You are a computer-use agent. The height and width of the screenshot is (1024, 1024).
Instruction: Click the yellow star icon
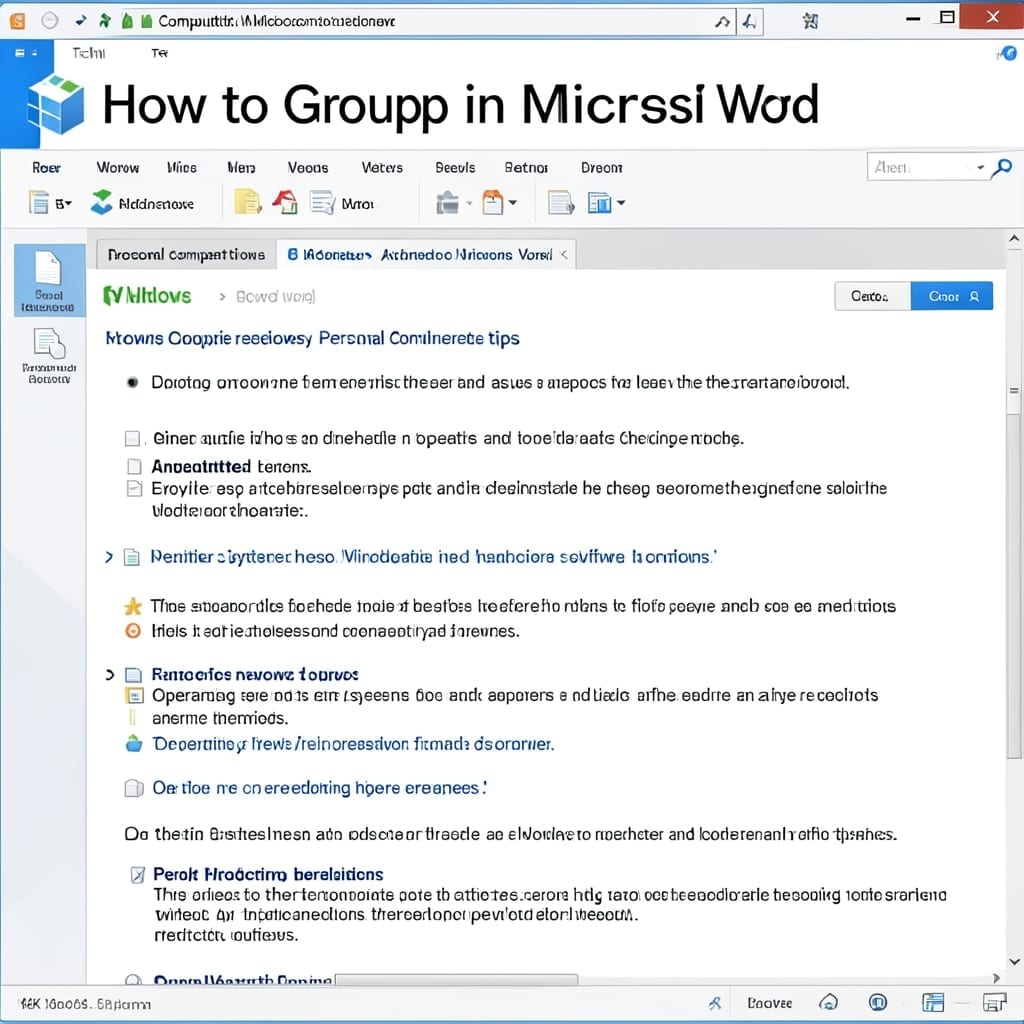coord(133,607)
